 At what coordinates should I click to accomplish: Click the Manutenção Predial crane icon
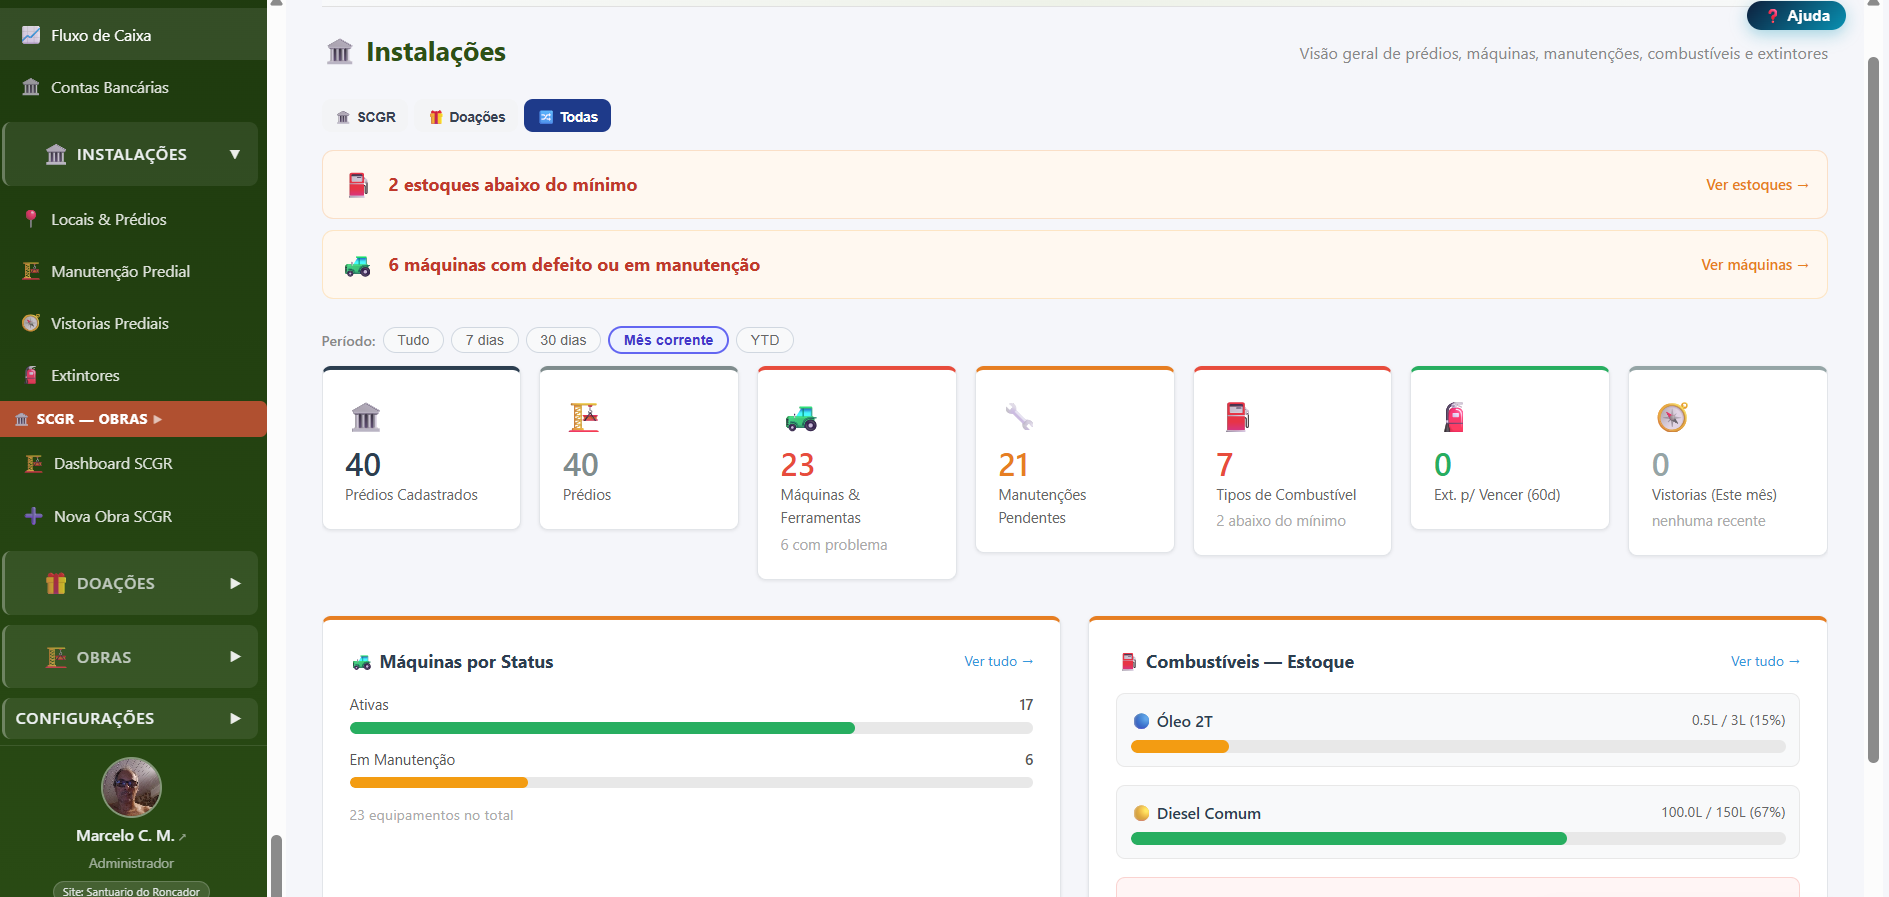(x=31, y=271)
